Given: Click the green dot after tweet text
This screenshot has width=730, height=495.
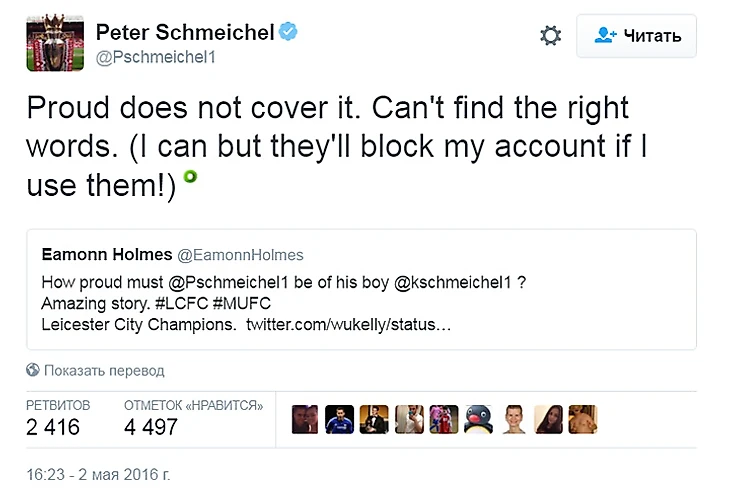Looking at the screenshot, I should coord(190,177).
